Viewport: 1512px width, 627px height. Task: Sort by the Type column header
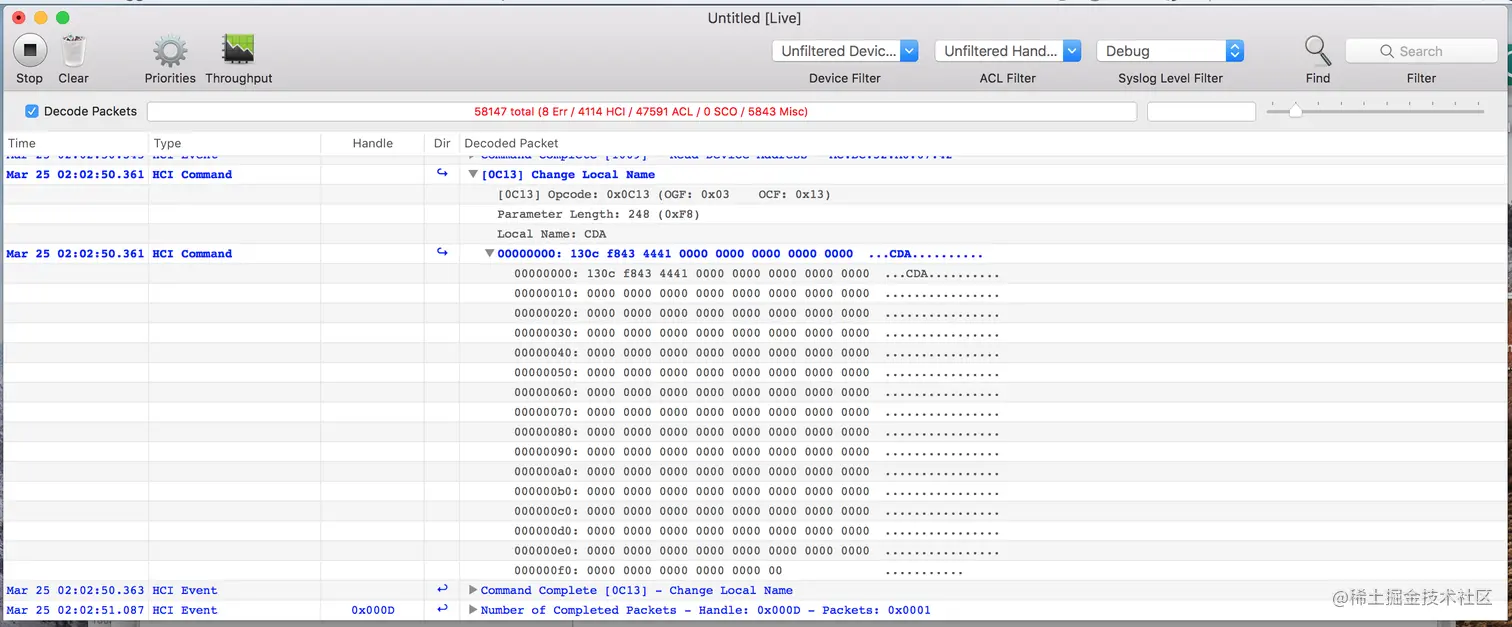(235, 143)
